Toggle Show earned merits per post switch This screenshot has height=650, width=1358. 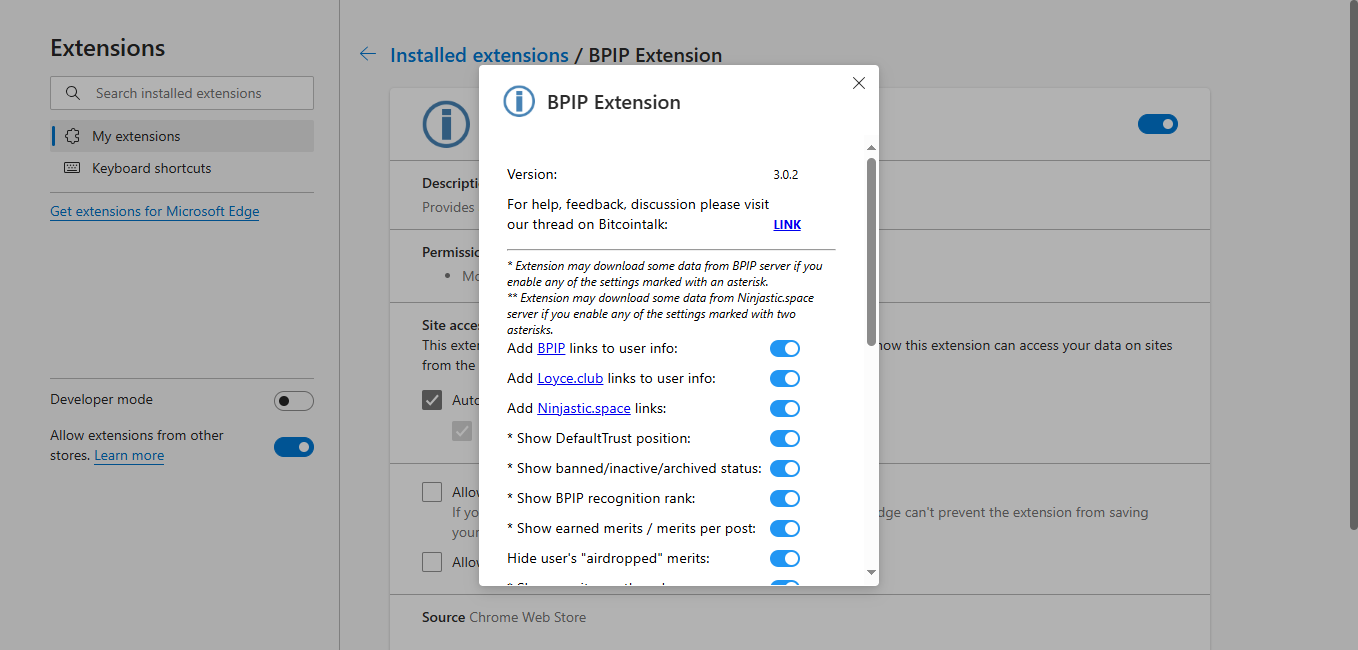coord(785,528)
